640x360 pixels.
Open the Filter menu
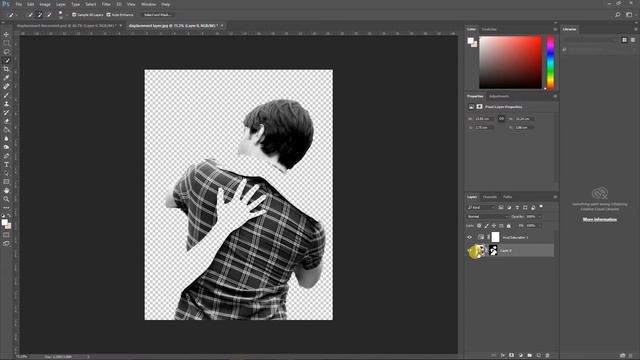click(106, 4)
